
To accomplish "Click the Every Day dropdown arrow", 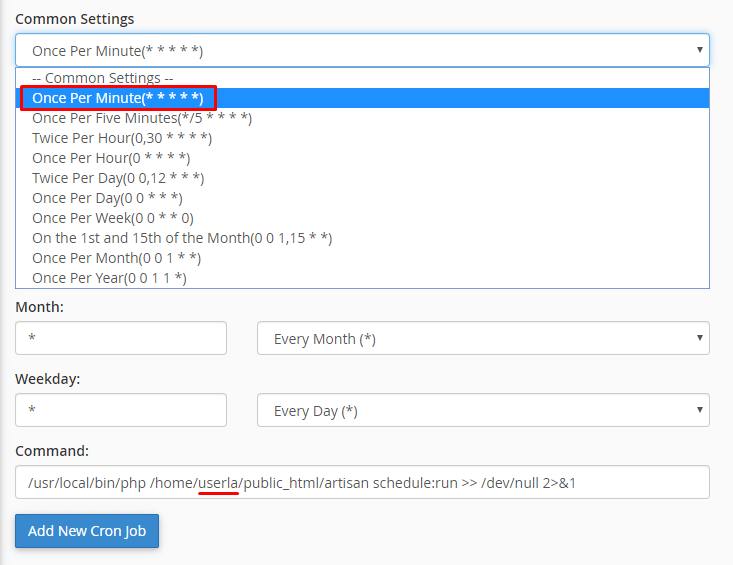I will pyautogui.click(x=698, y=410).
